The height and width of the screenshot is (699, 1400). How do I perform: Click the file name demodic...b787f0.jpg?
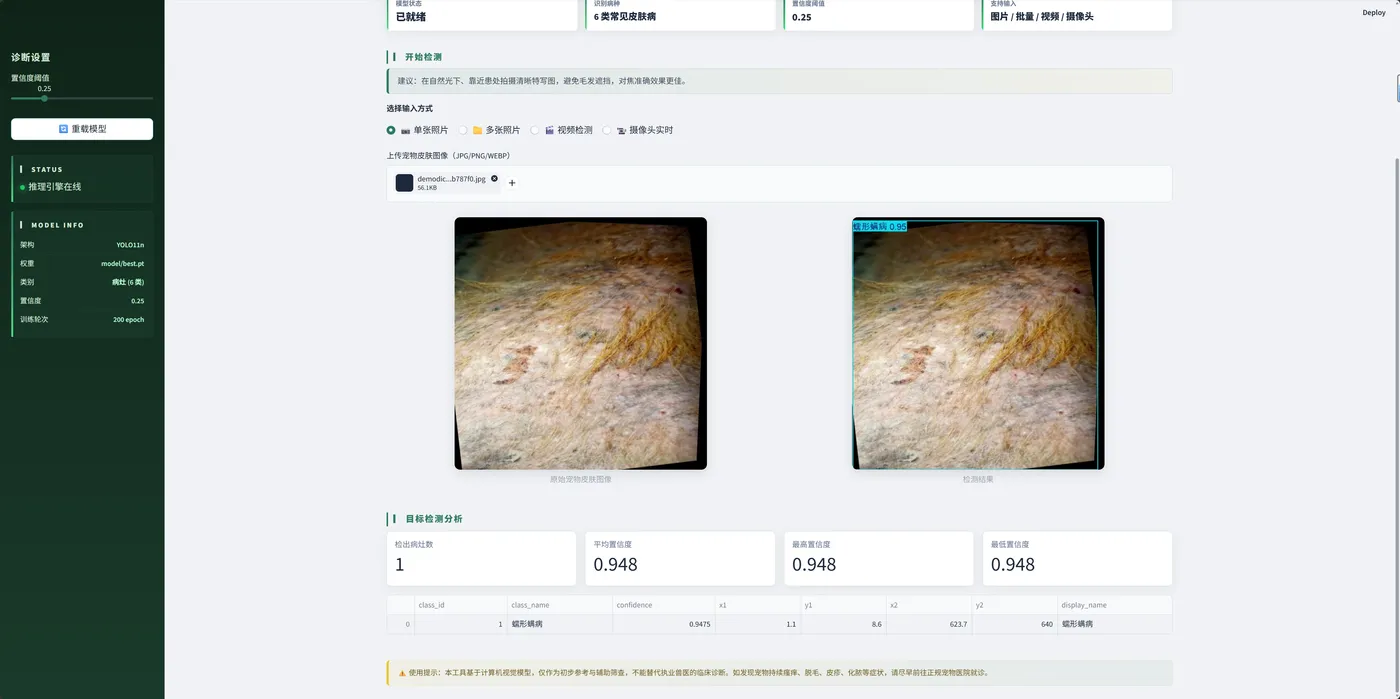click(451, 178)
